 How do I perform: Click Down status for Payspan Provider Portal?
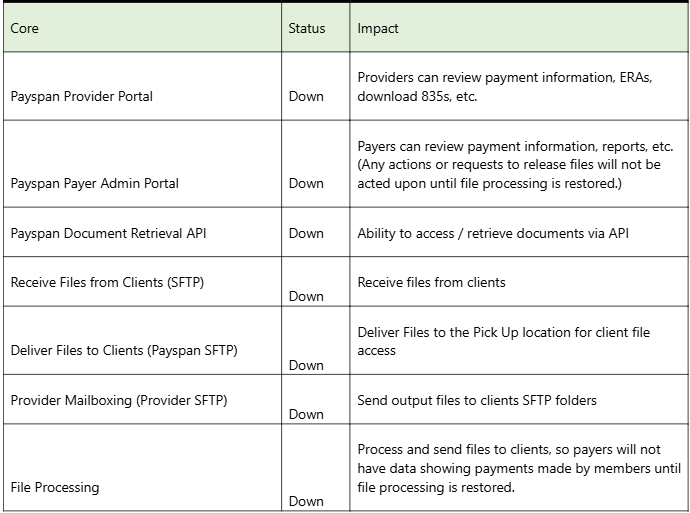pos(306,96)
